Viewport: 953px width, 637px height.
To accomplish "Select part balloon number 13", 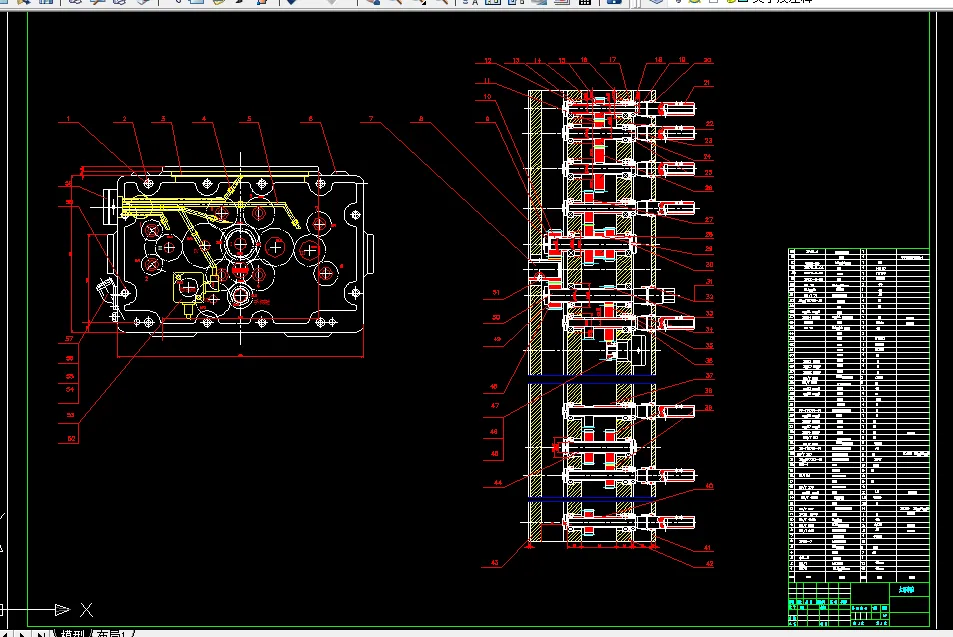I will pyautogui.click(x=516, y=61).
